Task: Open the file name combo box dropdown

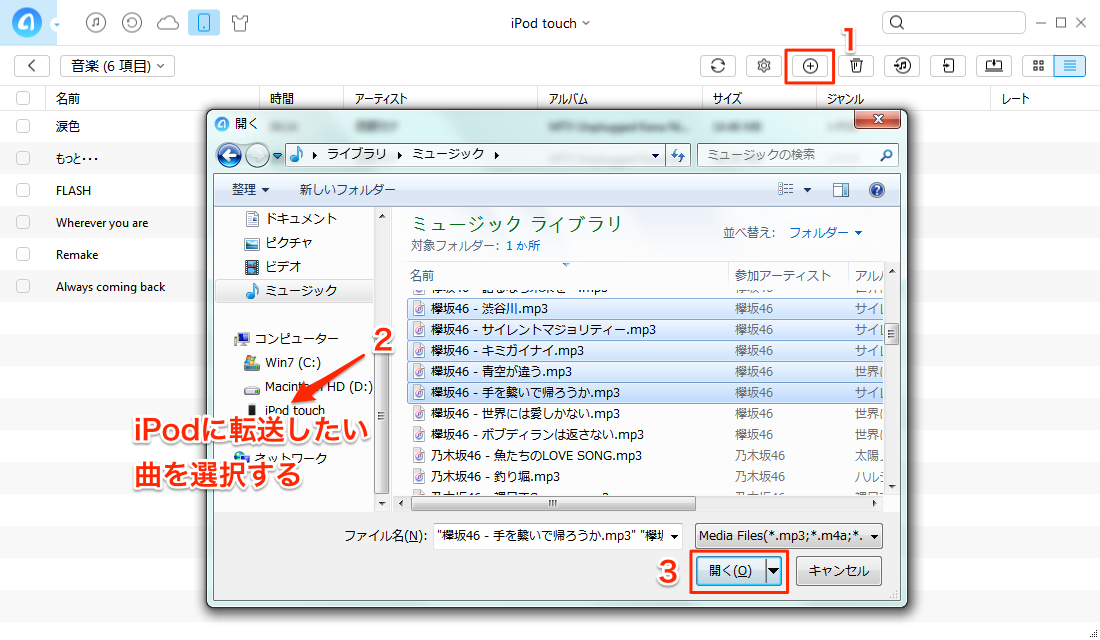Action: (x=673, y=537)
